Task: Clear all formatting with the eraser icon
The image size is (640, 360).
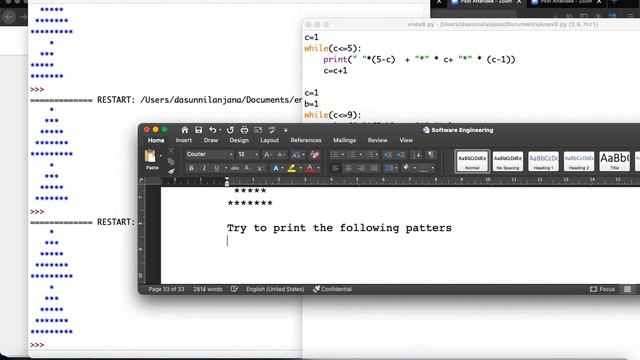Action: [x=315, y=155]
